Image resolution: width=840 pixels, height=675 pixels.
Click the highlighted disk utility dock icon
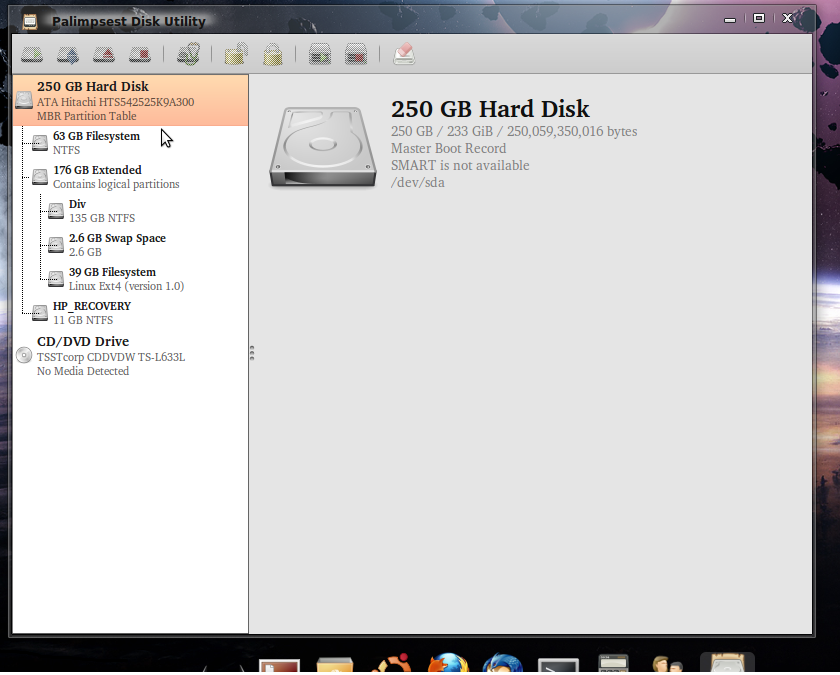click(x=727, y=663)
